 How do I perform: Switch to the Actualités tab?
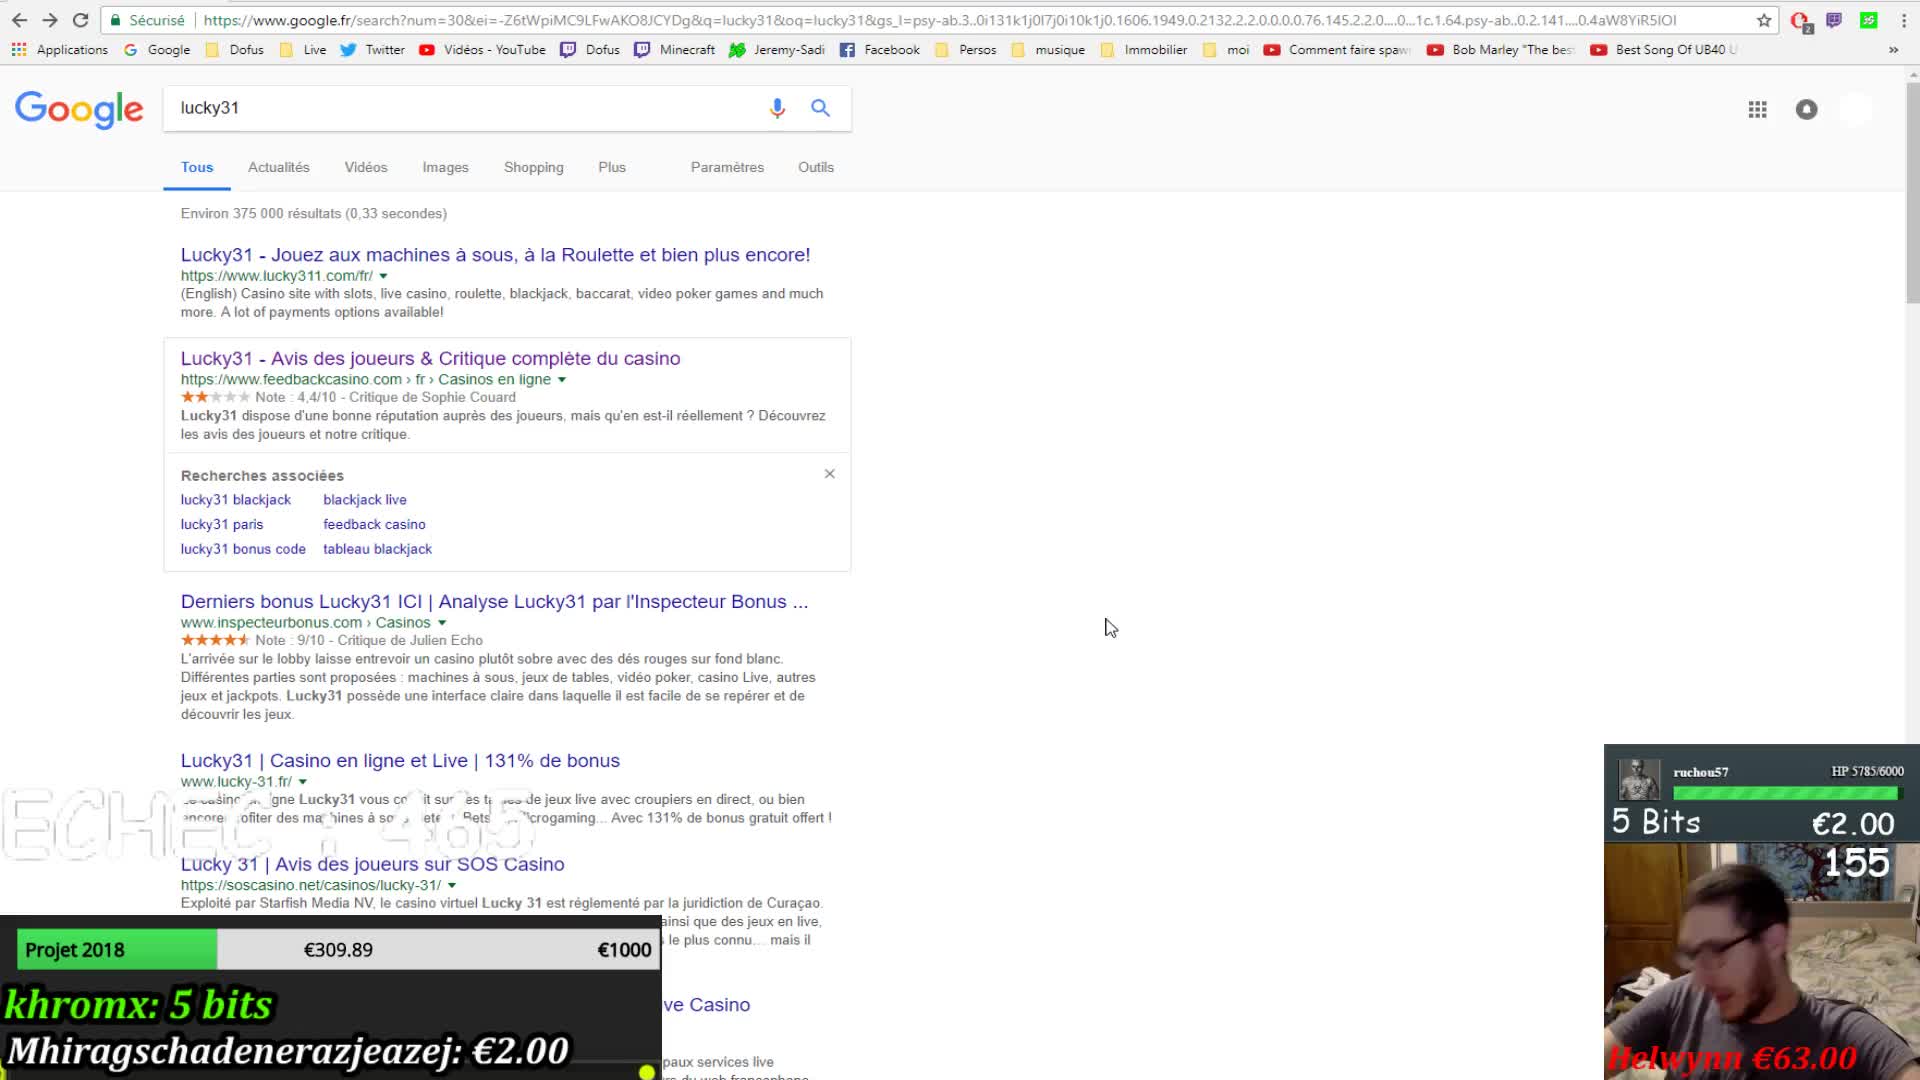(x=279, y=167)
